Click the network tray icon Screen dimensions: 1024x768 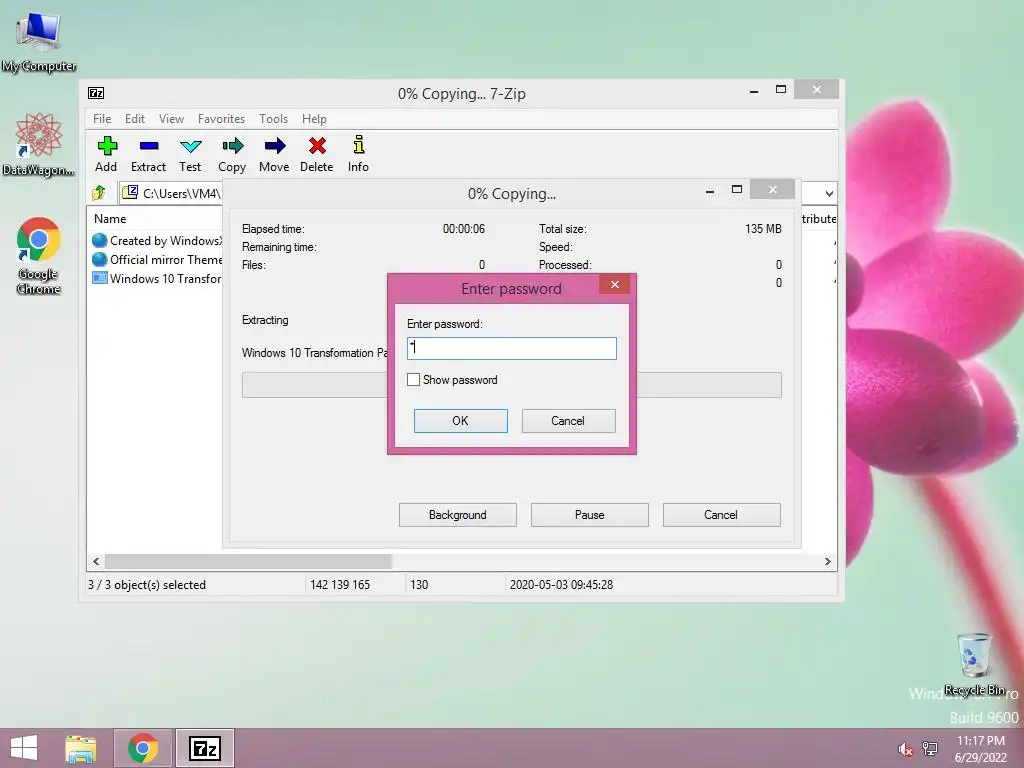930,748
